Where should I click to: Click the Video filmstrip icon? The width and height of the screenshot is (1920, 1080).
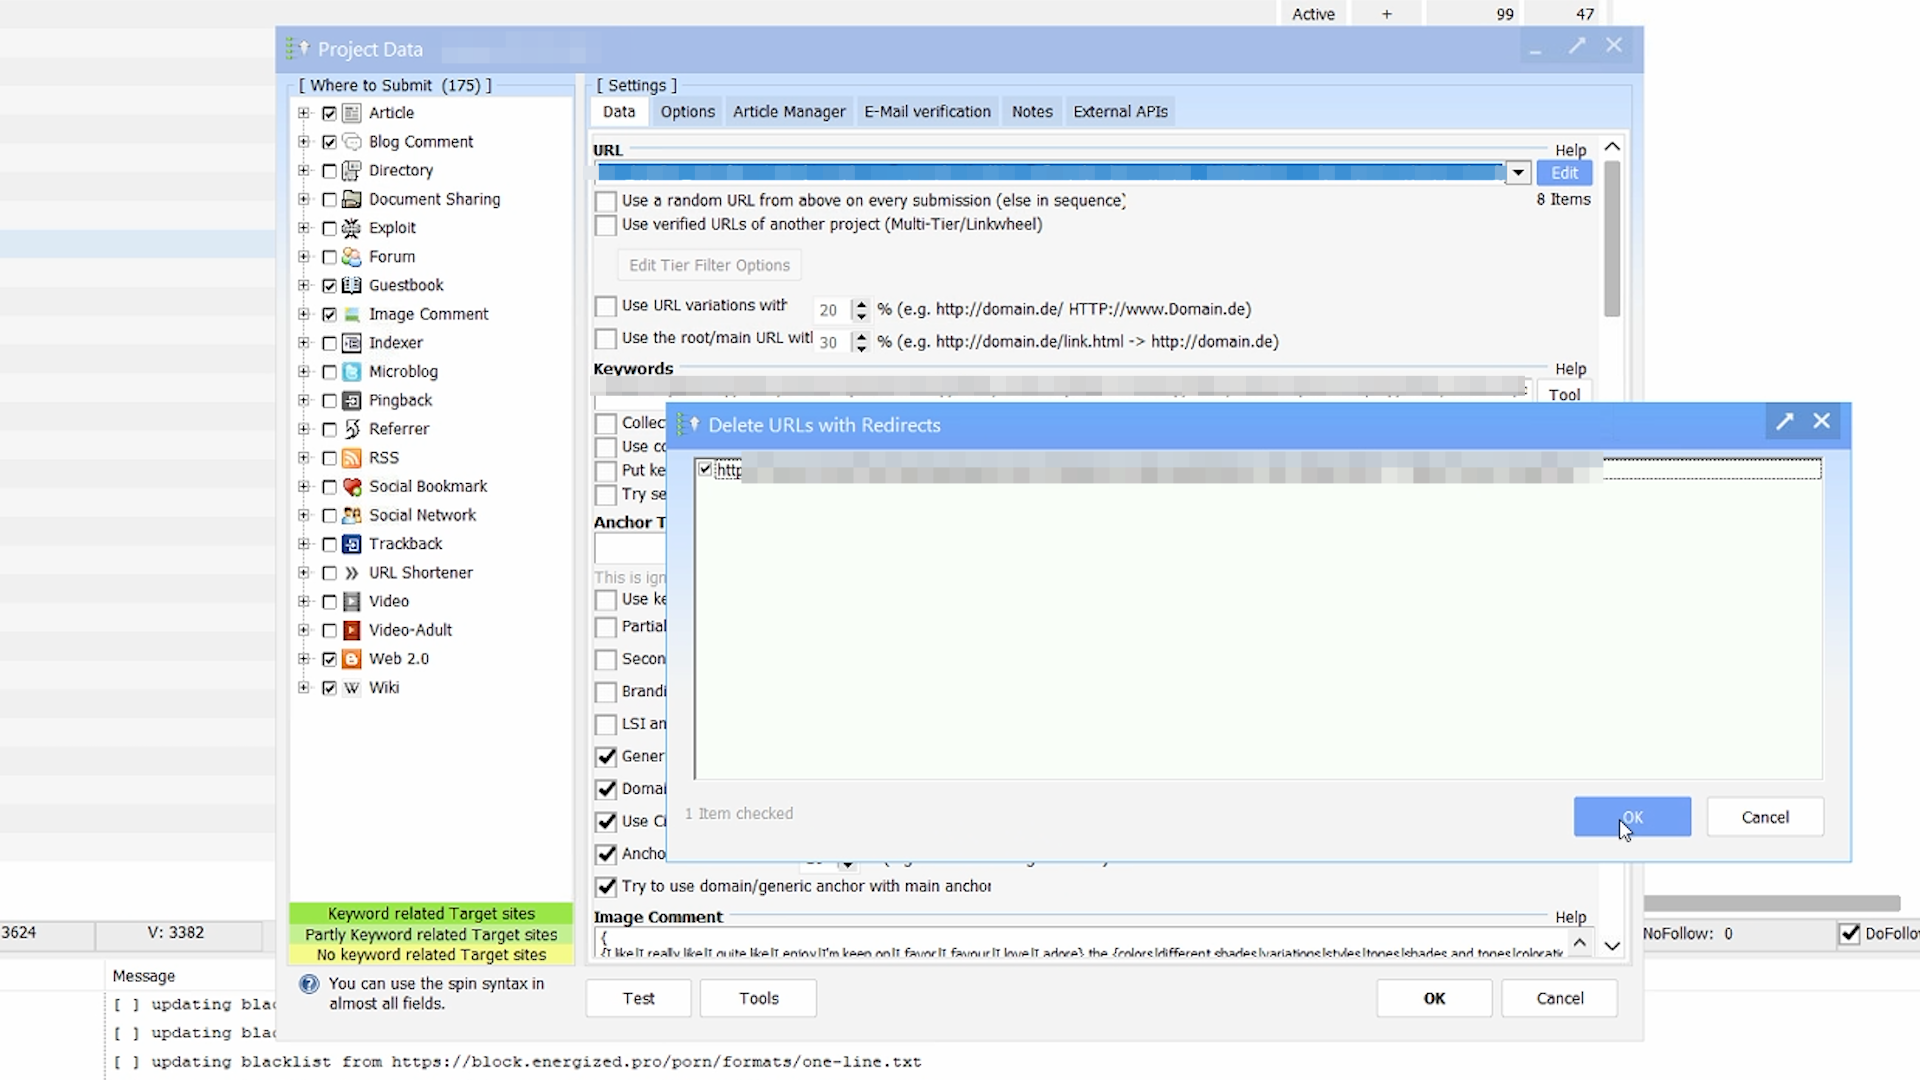coord(352,602)
